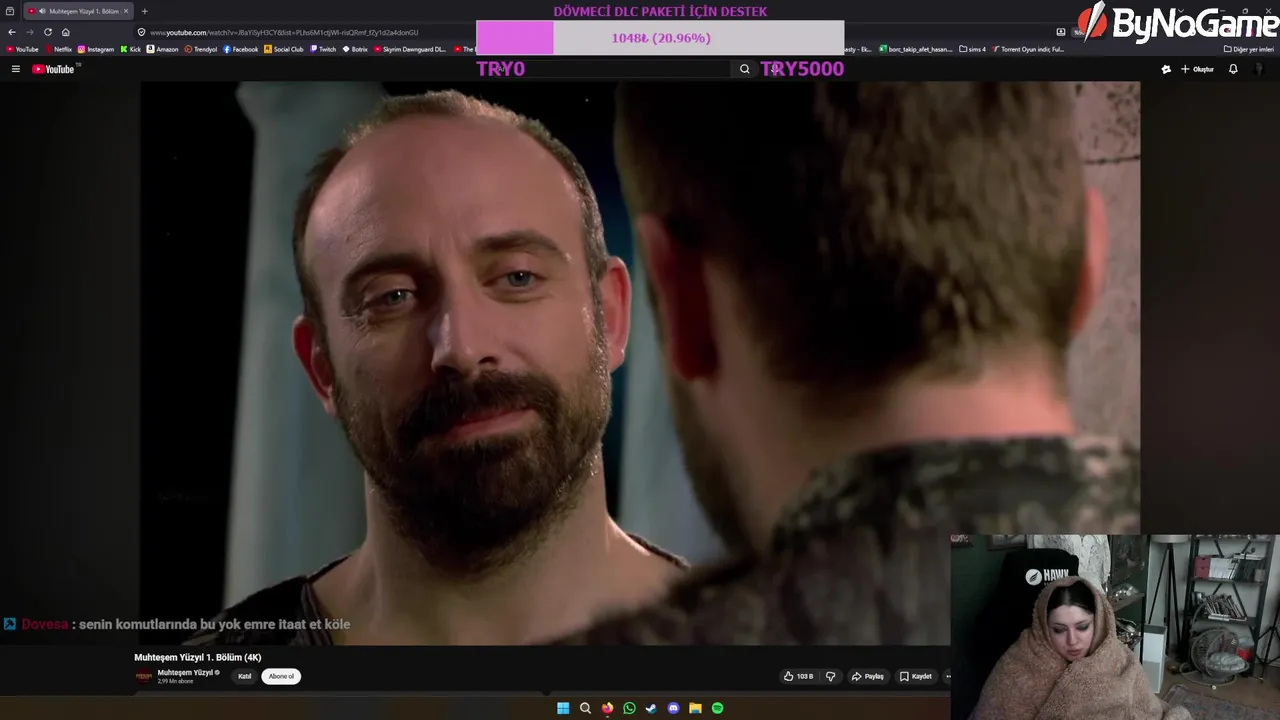Open a new tab with plus button
Image resolution: width=1280 pixels, height=720 pixels.
tap(144, 11)
